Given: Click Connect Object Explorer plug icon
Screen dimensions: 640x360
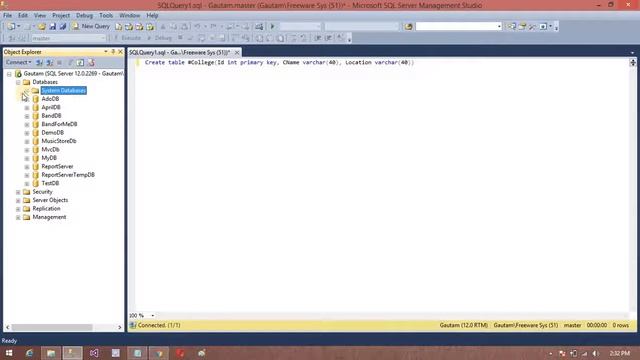Looking at the screenshot, I should click(40, 62).
